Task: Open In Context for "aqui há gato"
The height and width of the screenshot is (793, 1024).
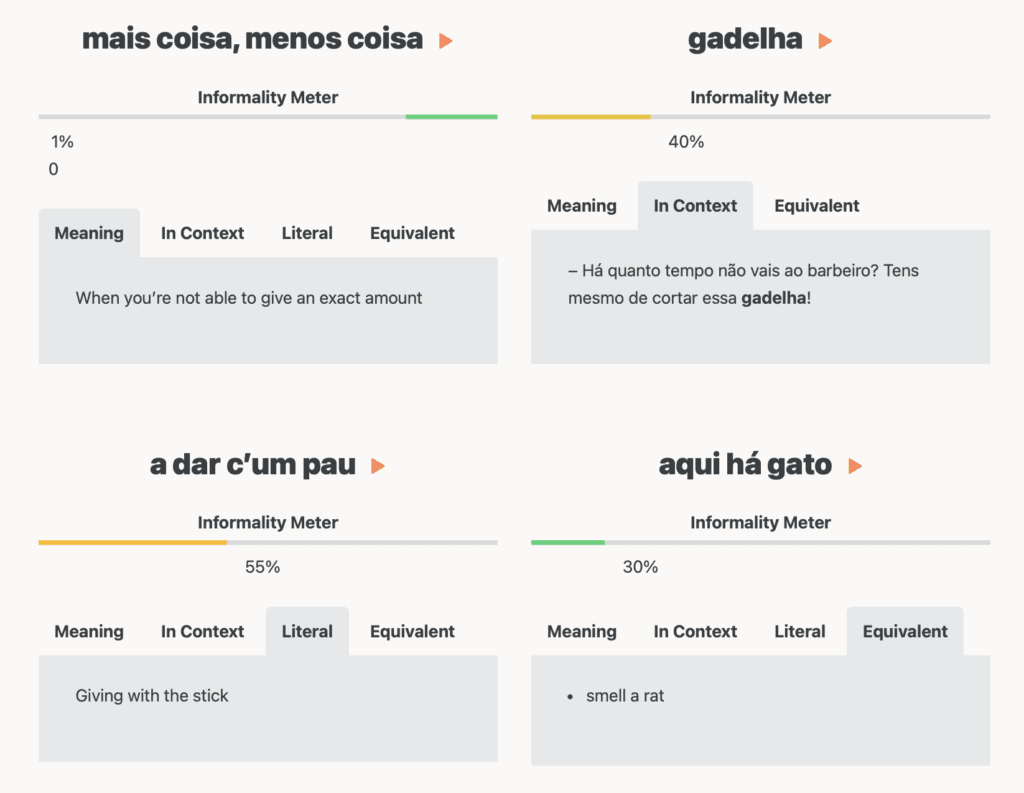Action: pyautogui.click(x=695, y=631)
